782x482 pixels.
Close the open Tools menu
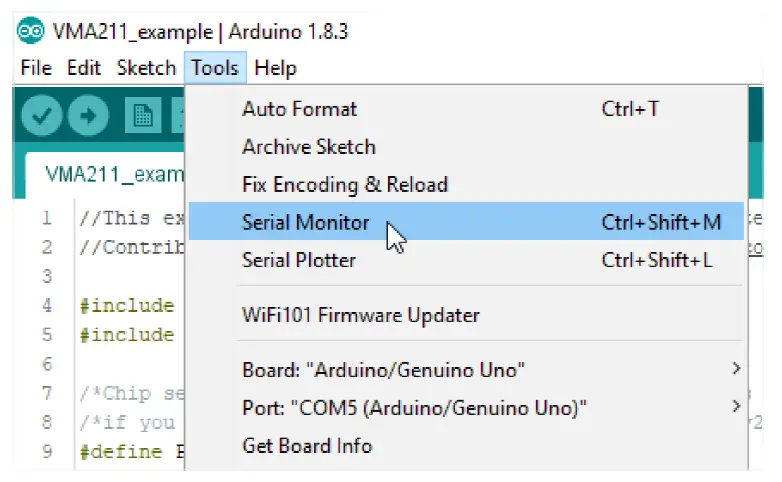215,68
